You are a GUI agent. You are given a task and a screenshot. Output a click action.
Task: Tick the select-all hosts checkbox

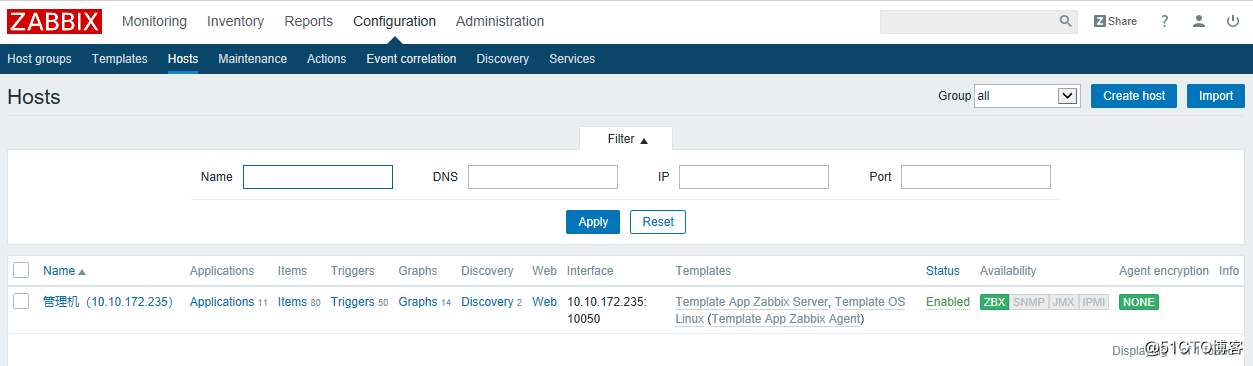pyautogui.click(x=21, y=270)
